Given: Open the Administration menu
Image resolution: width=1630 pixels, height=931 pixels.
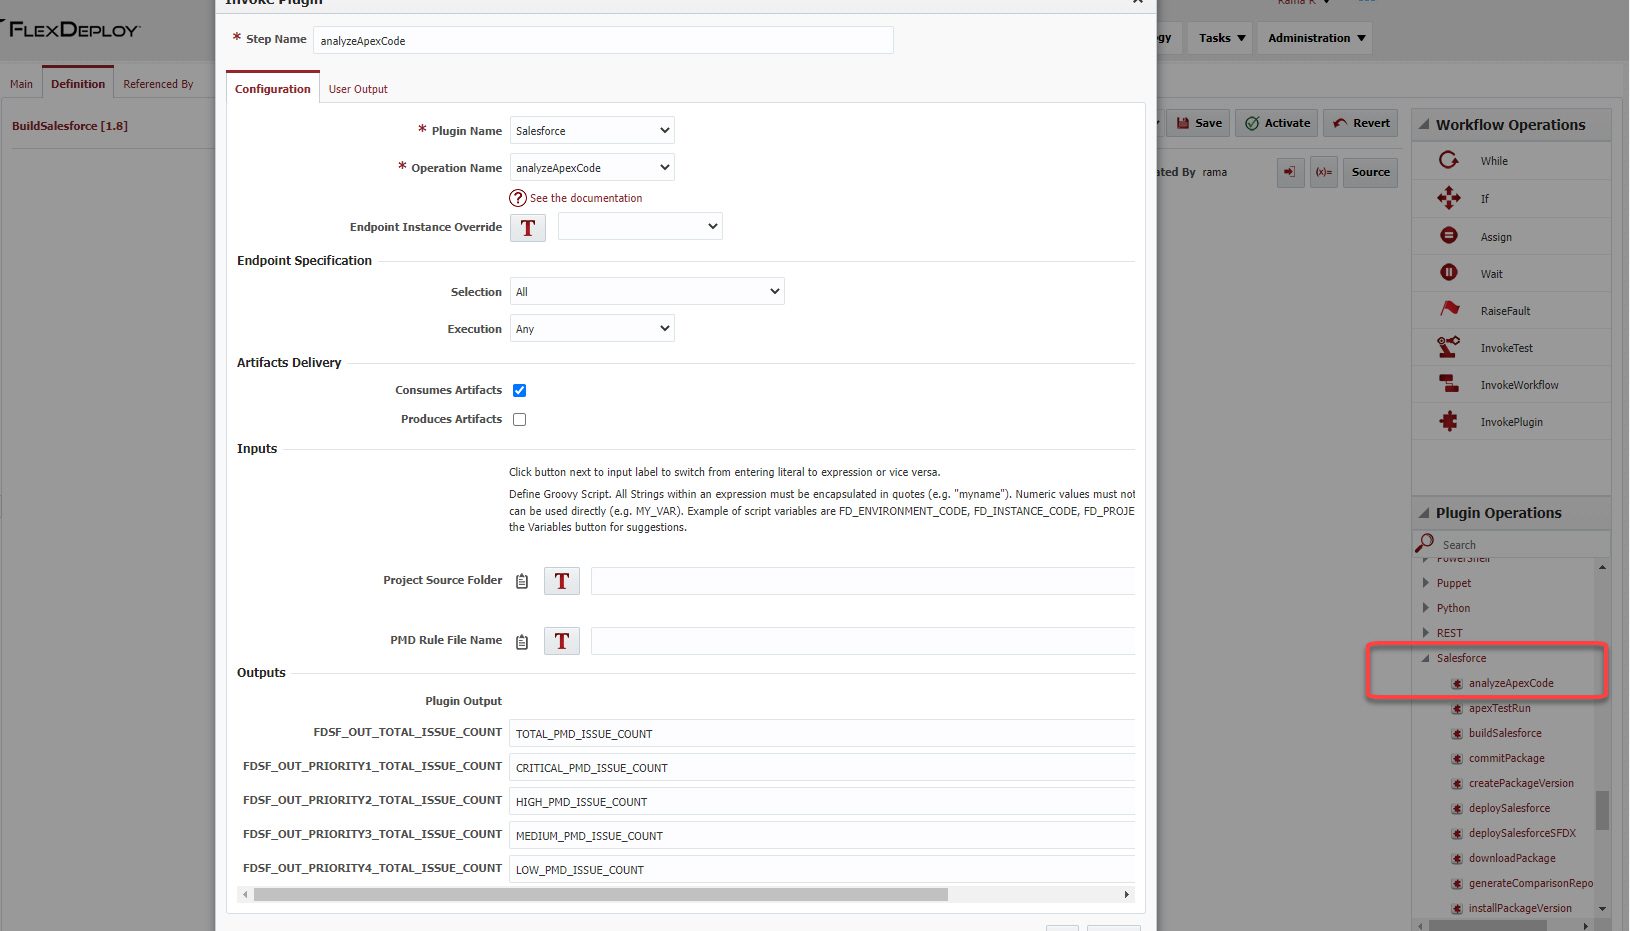Looking at the screenshot, I should tap(1316, 38).
